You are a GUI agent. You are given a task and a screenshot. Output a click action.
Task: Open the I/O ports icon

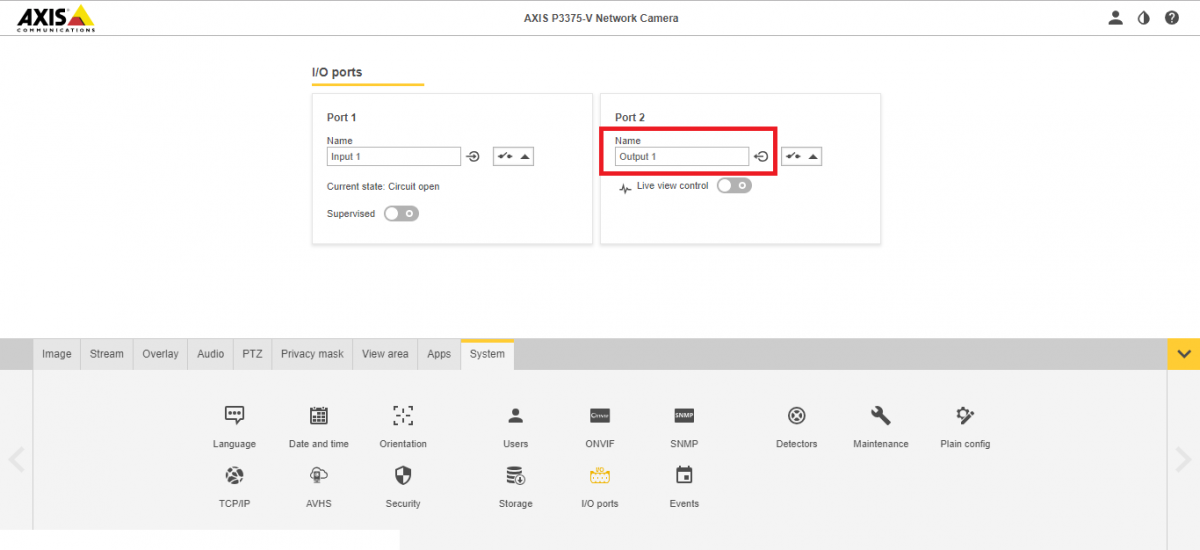[x=600, y=475]
